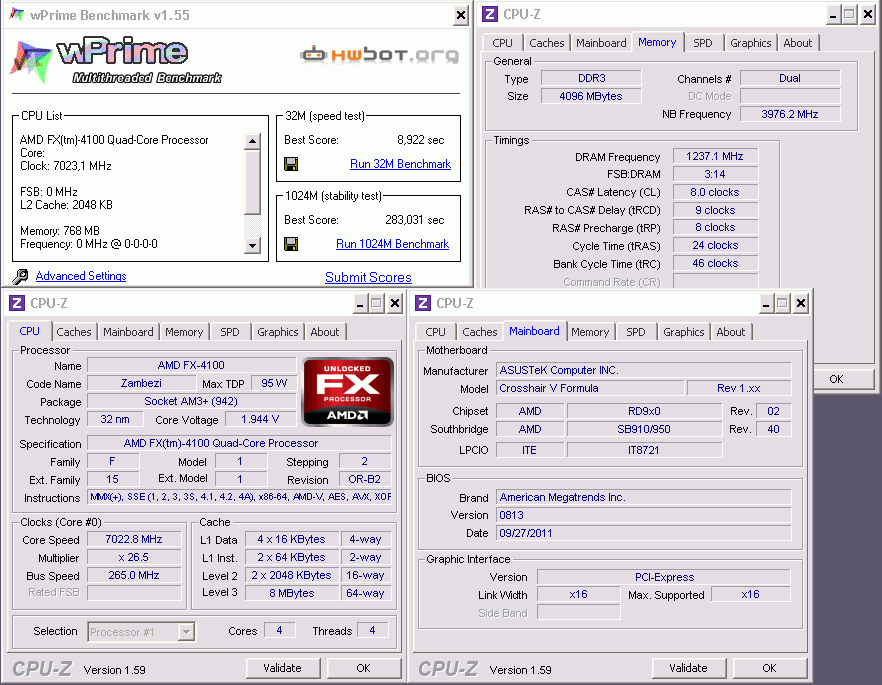This screenshot has width=882, height=685.
Task: Open Graphics tab in Mainboard window
Action: click(x=683, y=332)
